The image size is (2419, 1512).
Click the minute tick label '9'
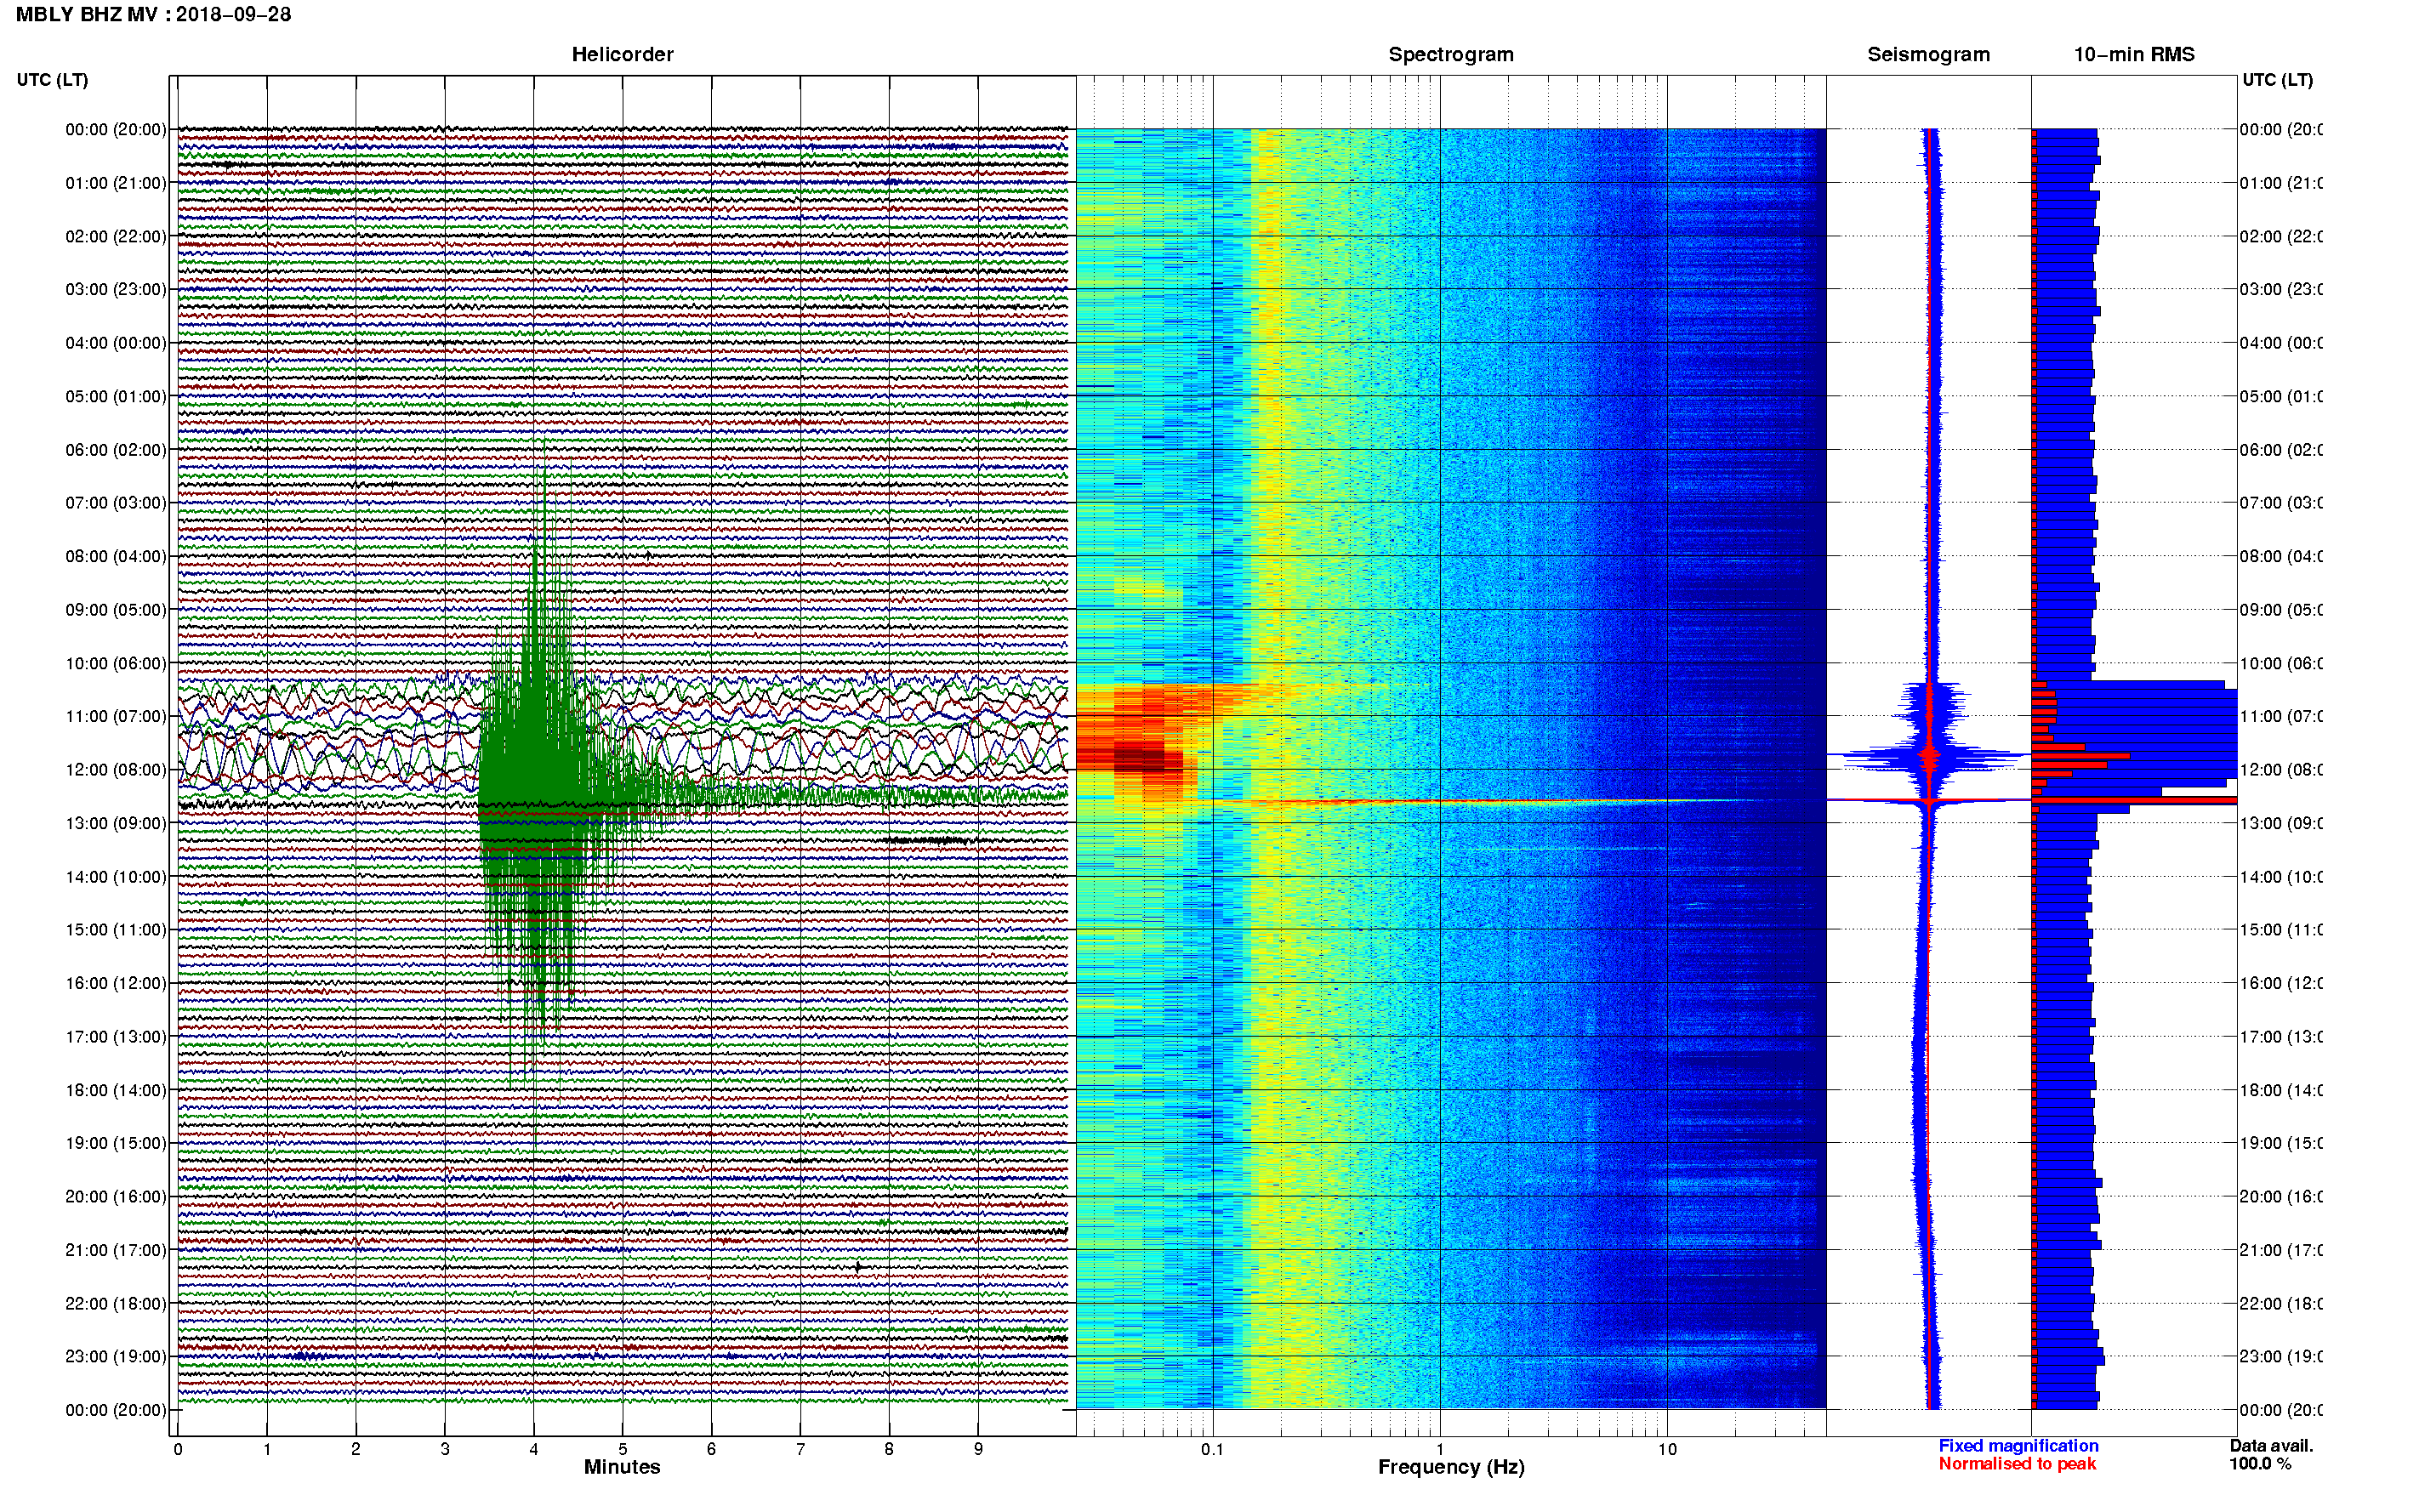click(x=978, y=1449)
